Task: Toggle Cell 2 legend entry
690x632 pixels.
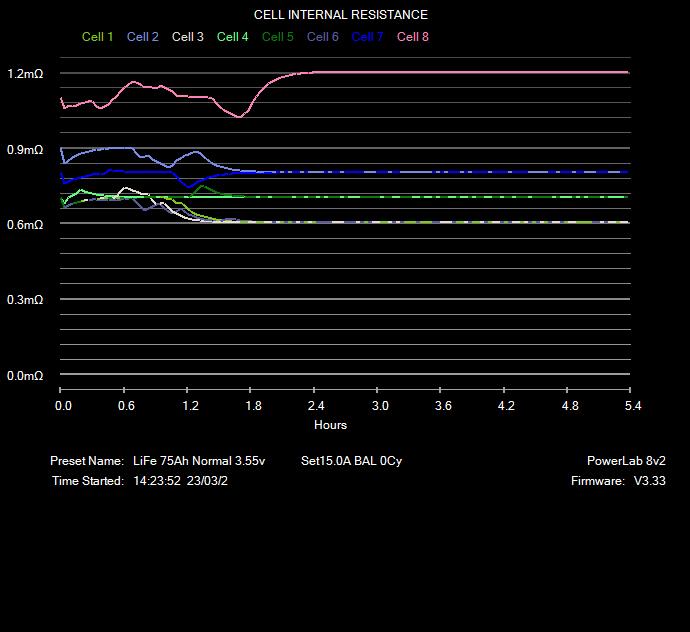Action: pos(142,37)
